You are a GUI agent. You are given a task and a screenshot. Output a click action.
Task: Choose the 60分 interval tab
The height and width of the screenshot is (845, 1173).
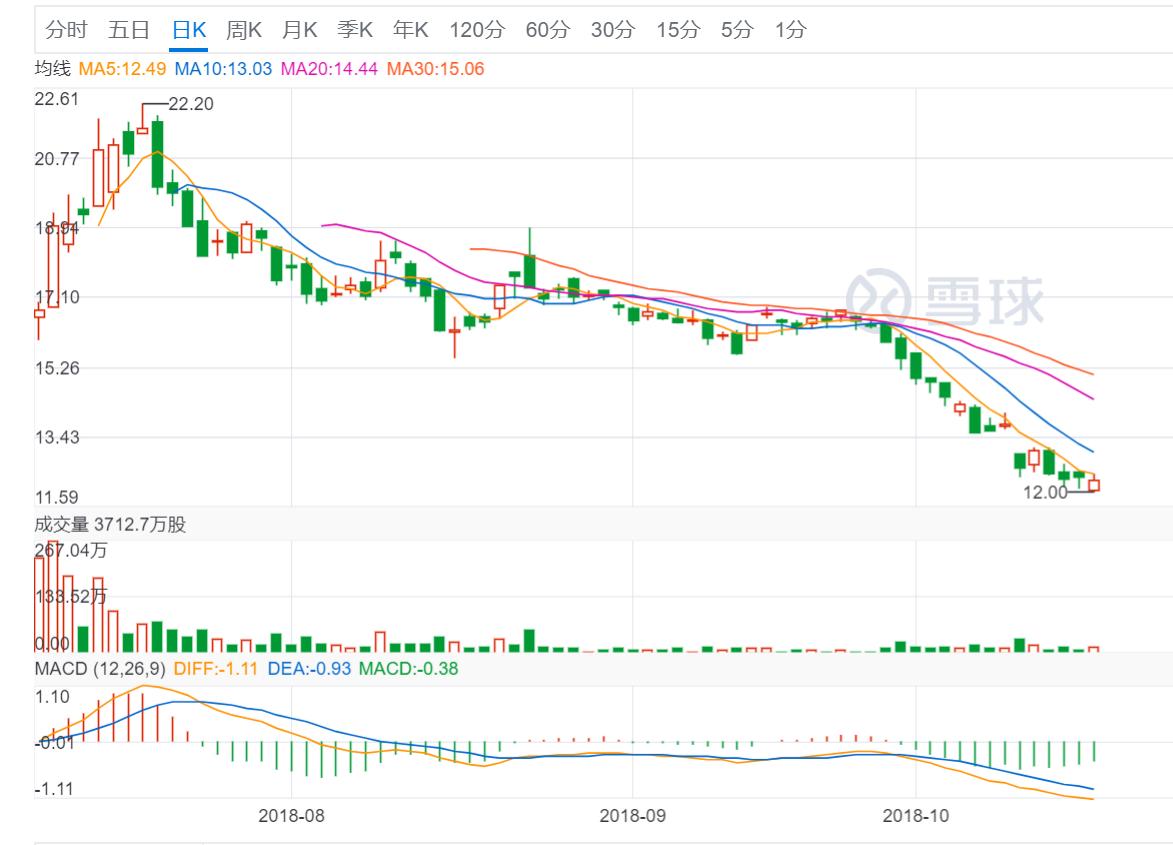[547, 30]
